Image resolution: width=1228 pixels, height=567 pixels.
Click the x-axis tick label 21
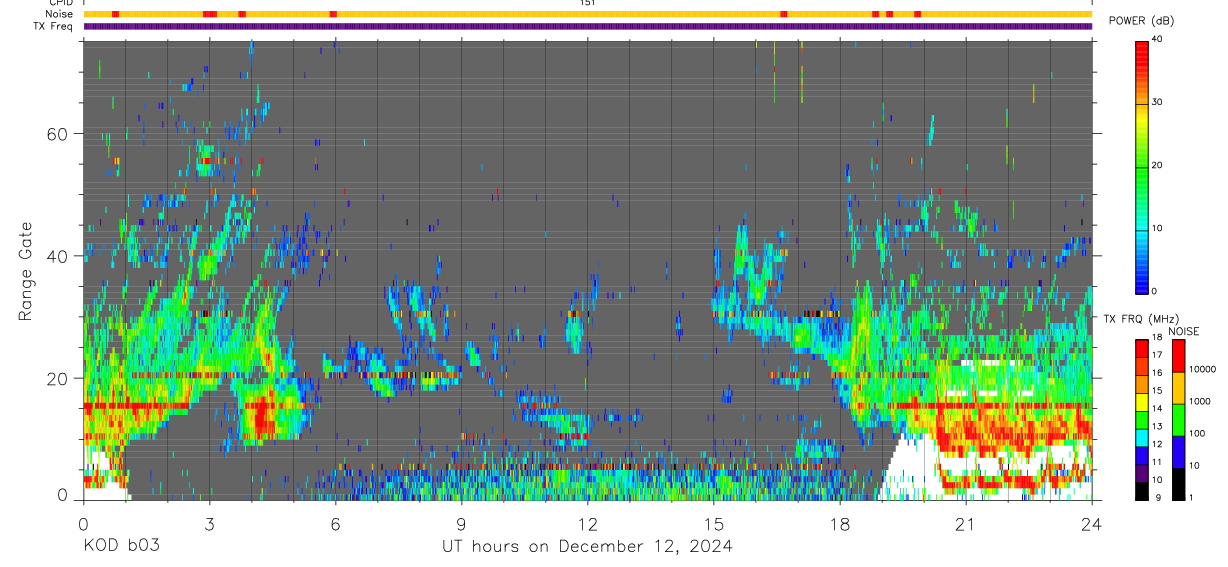point(965,523)
